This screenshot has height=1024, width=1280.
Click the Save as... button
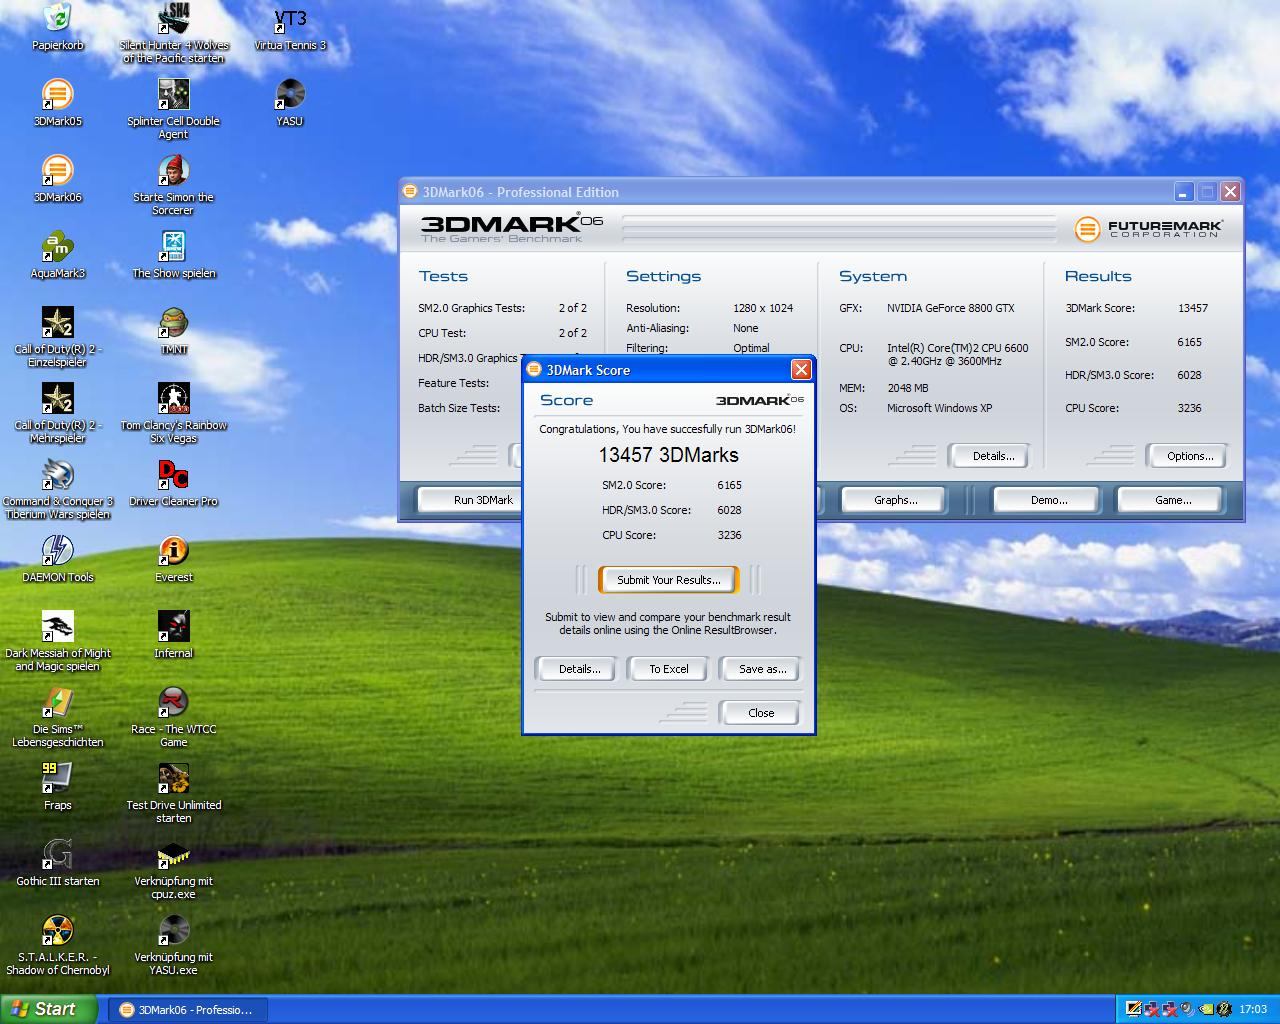762,669
